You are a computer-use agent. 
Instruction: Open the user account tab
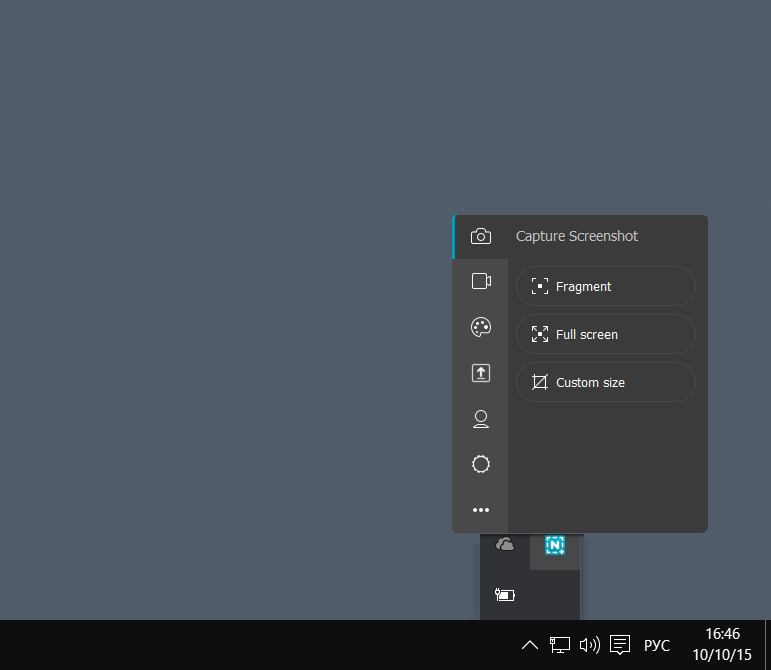point(481,419)
